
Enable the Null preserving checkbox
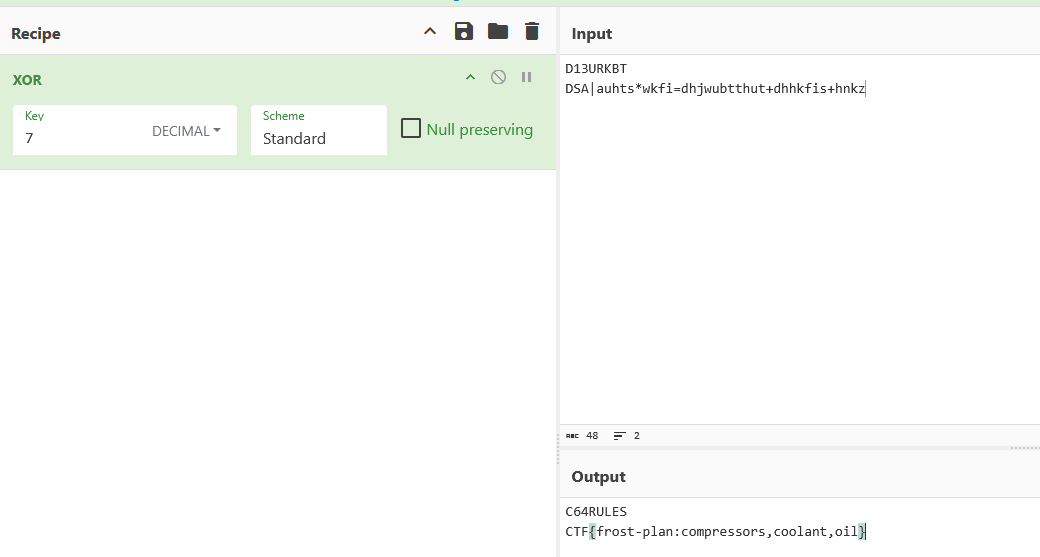coord(411,129)
